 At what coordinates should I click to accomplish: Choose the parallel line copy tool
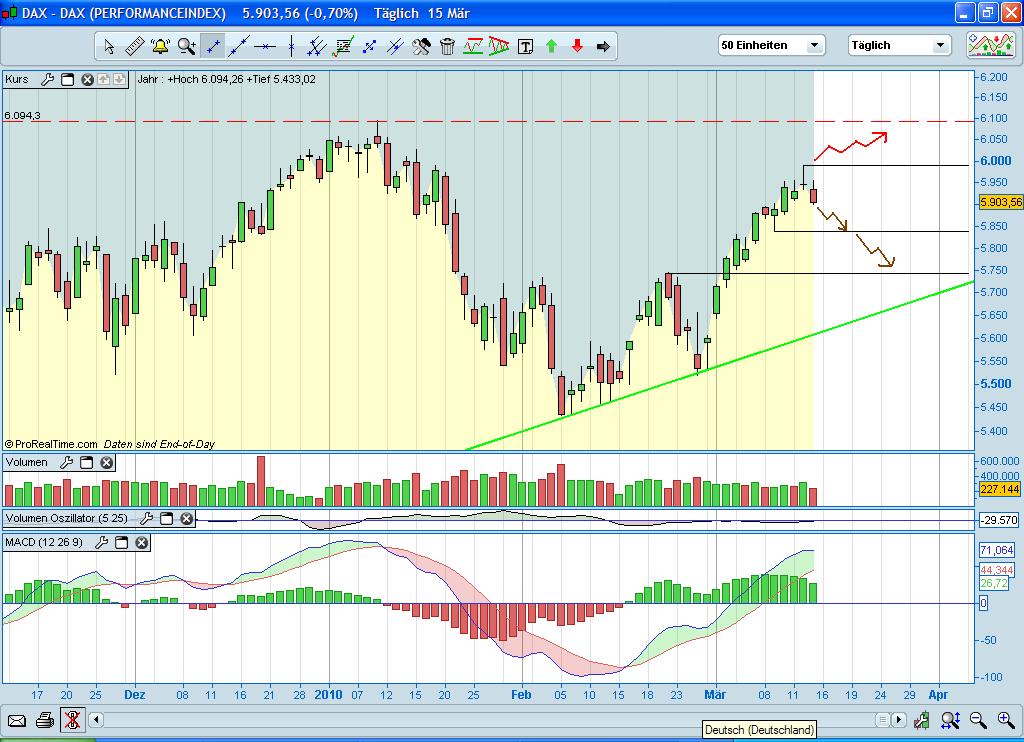(396, 46)
